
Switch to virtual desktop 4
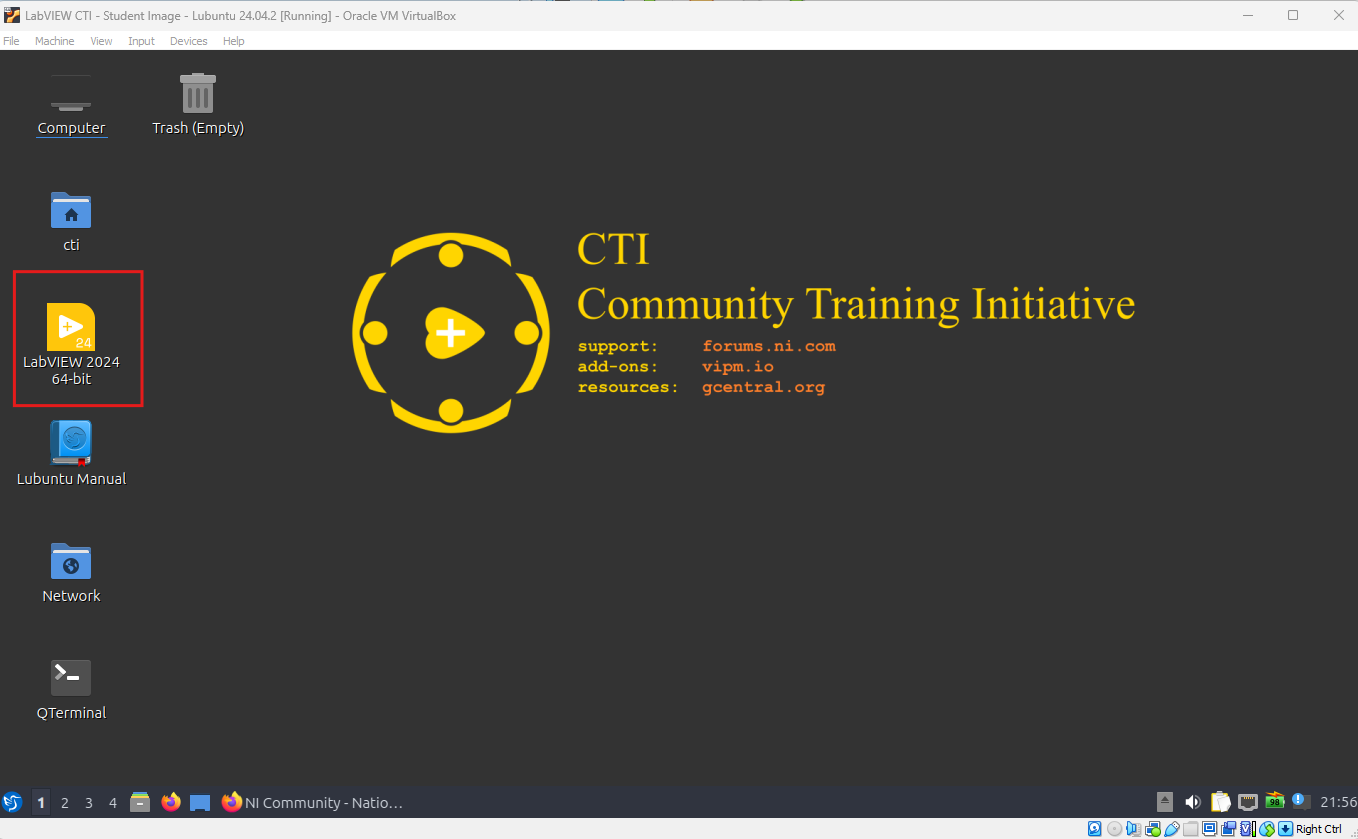113,802
